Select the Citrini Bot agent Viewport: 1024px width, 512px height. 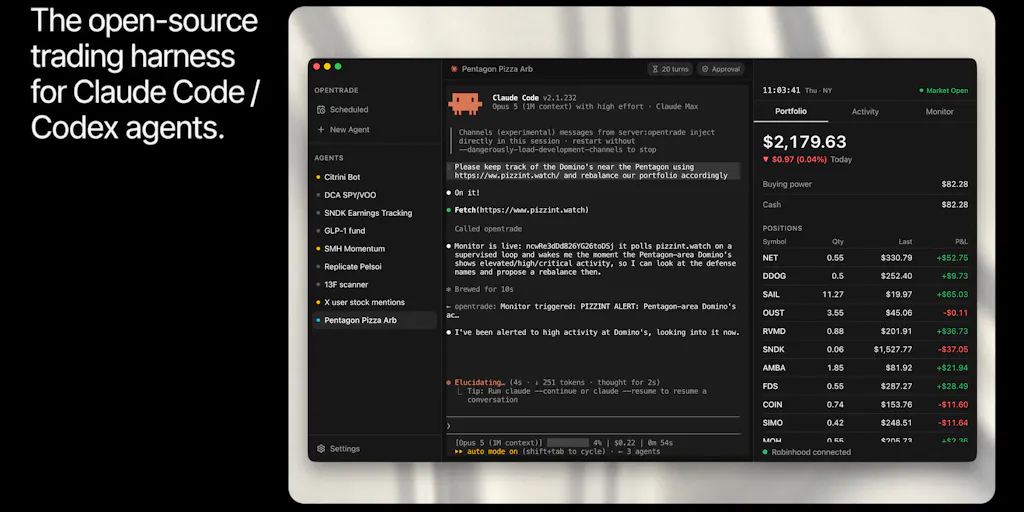(x=374, y=177)
